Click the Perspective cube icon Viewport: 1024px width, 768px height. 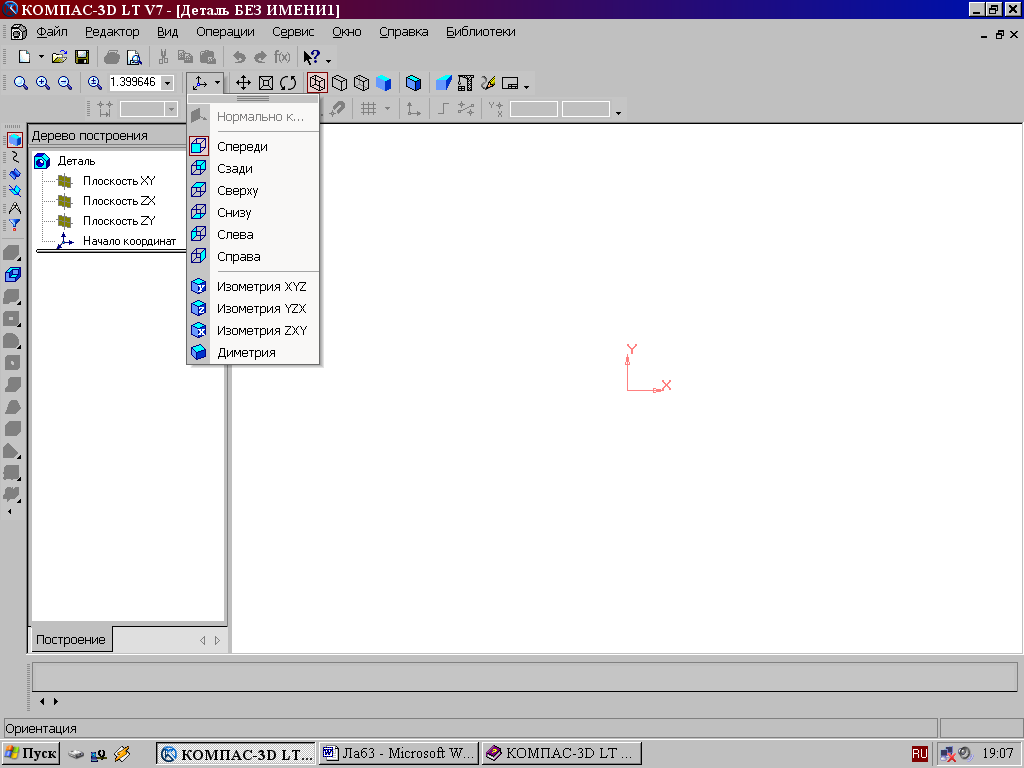pos(413,83)
